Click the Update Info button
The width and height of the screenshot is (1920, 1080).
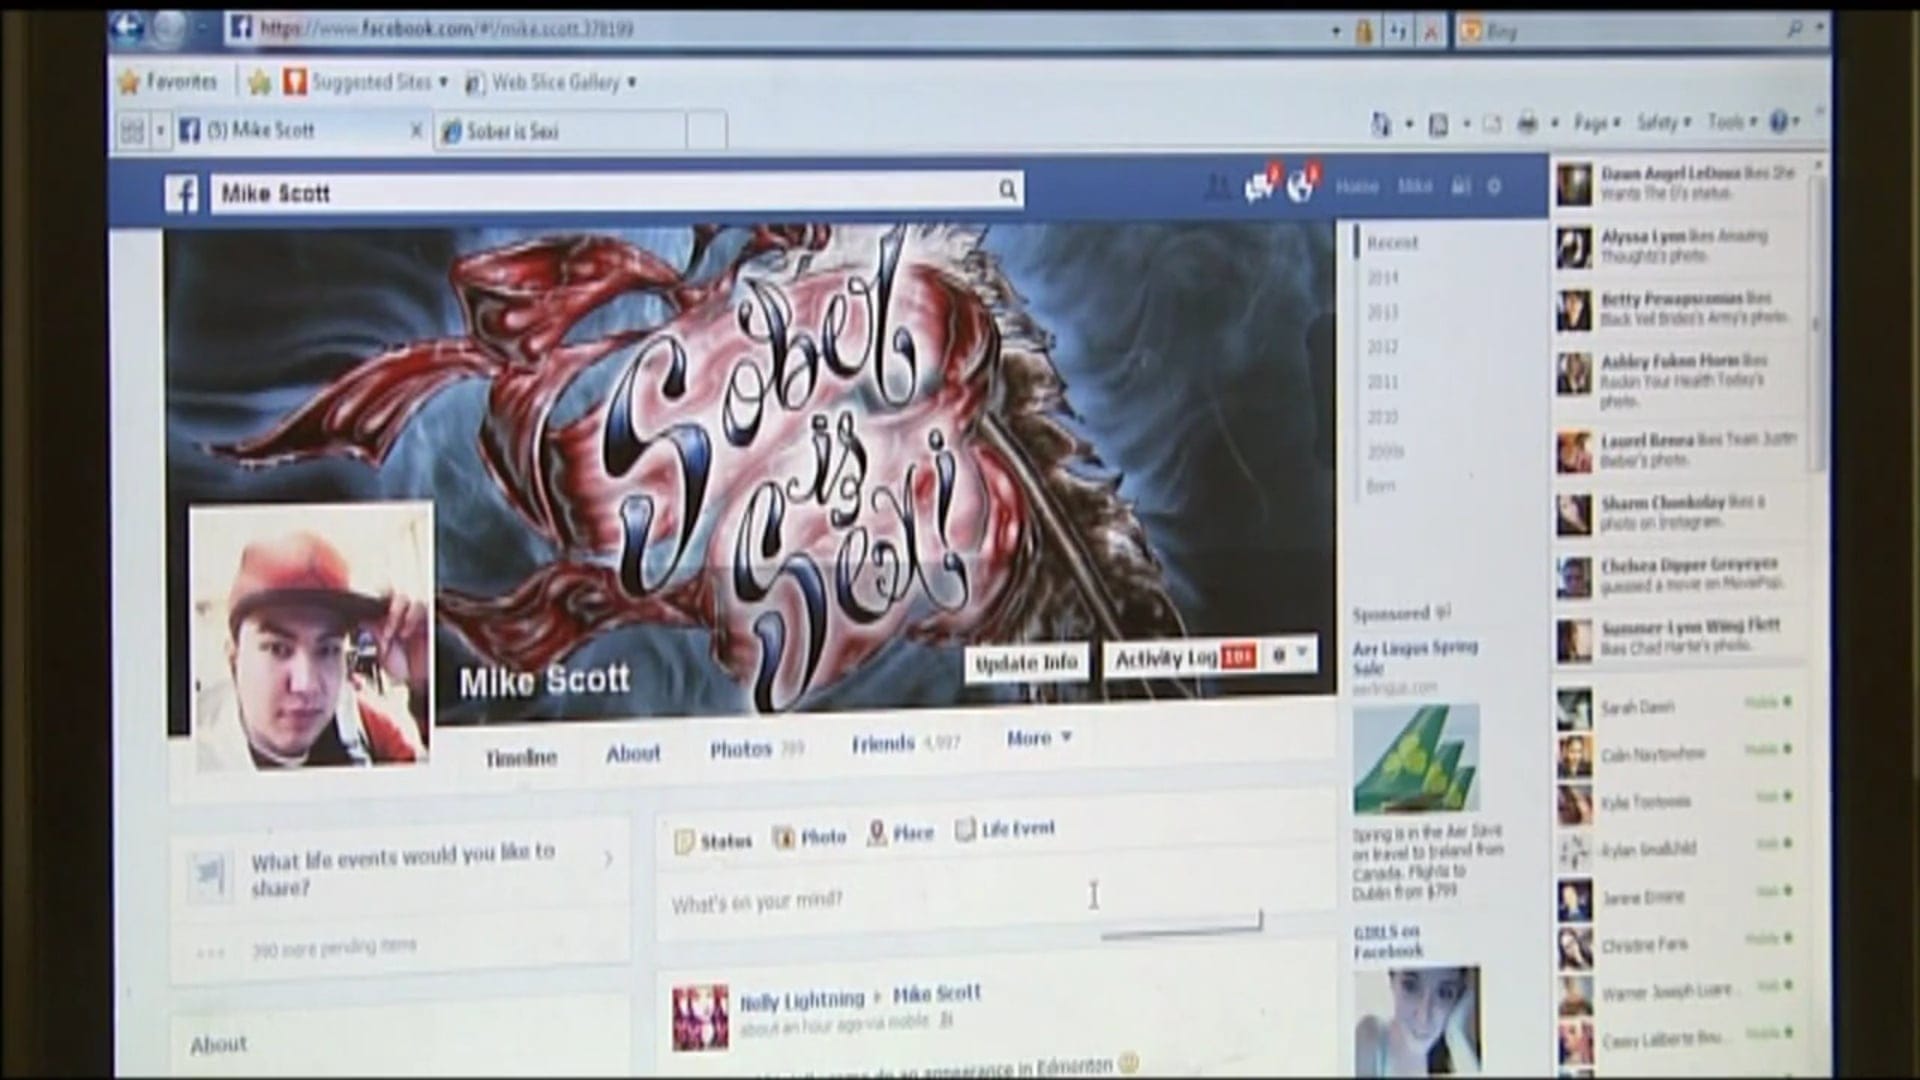click(1026, 663)
